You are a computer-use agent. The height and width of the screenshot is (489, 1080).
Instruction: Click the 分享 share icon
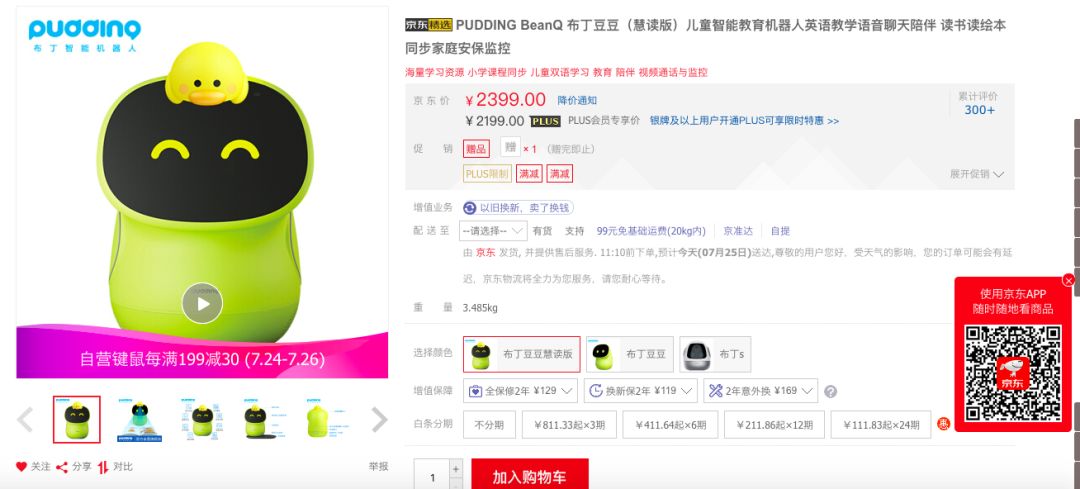click(62, 467)
